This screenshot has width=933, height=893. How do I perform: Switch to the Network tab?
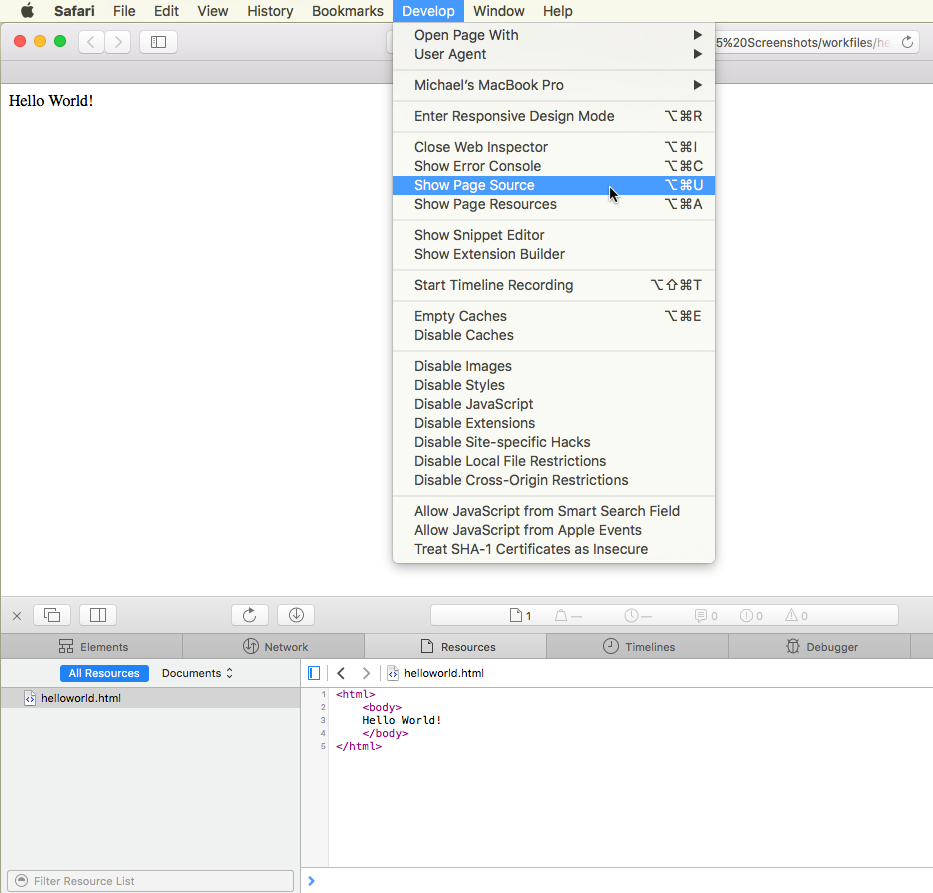point(274,647)
